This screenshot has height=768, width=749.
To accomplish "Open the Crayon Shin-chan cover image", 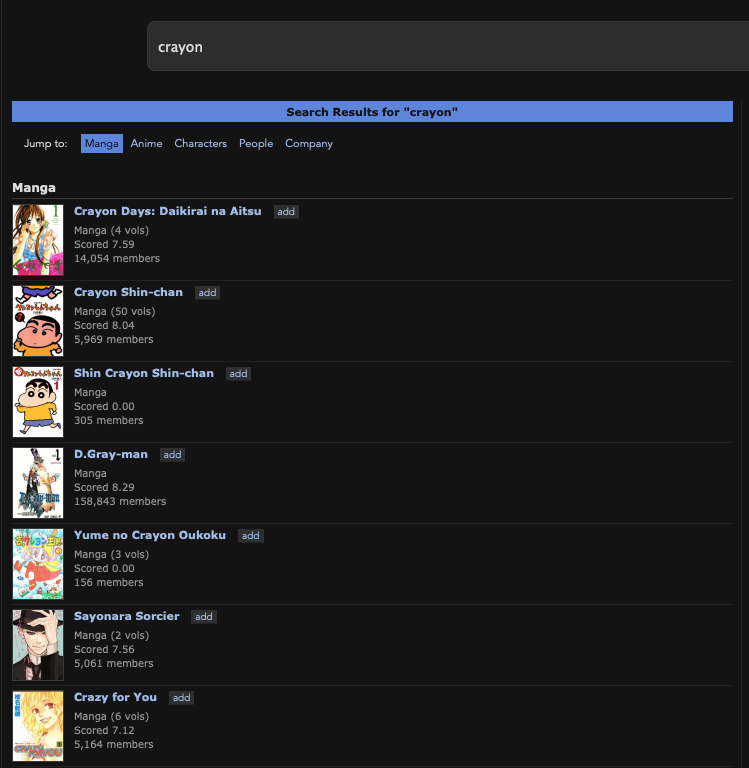I will [38, 321].
